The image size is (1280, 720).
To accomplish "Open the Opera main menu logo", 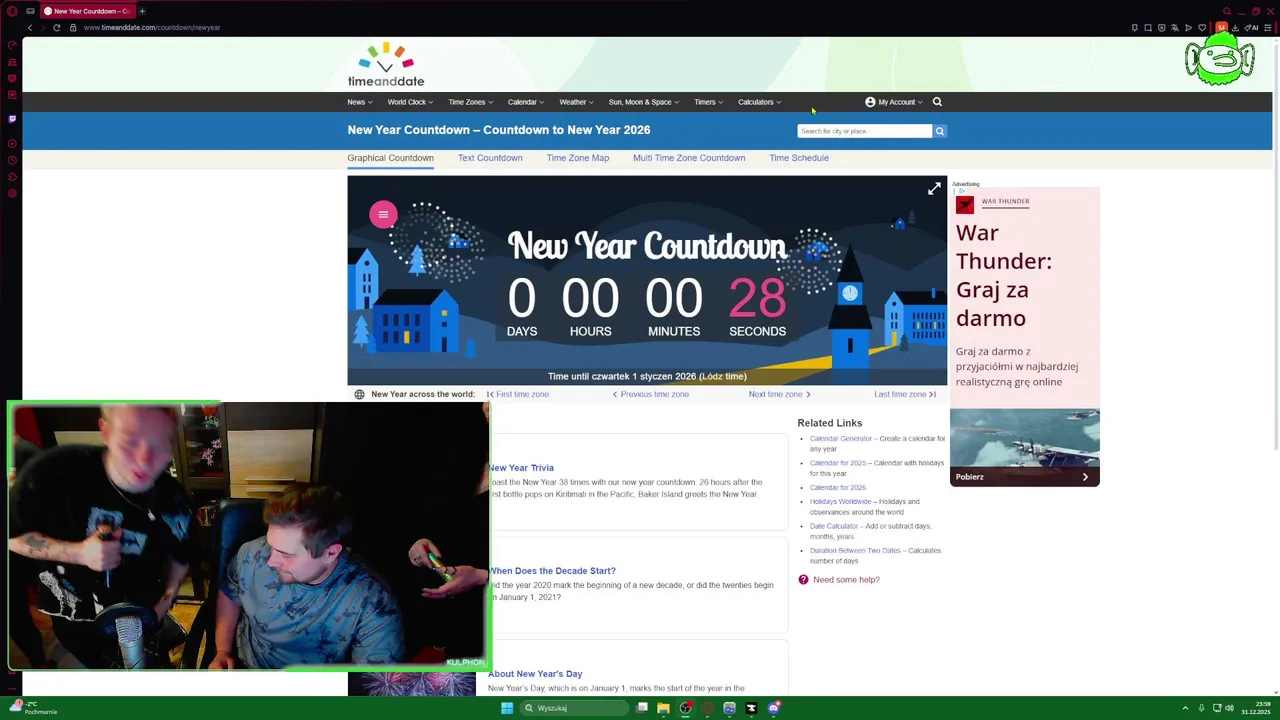I will (x=12, y=11).
